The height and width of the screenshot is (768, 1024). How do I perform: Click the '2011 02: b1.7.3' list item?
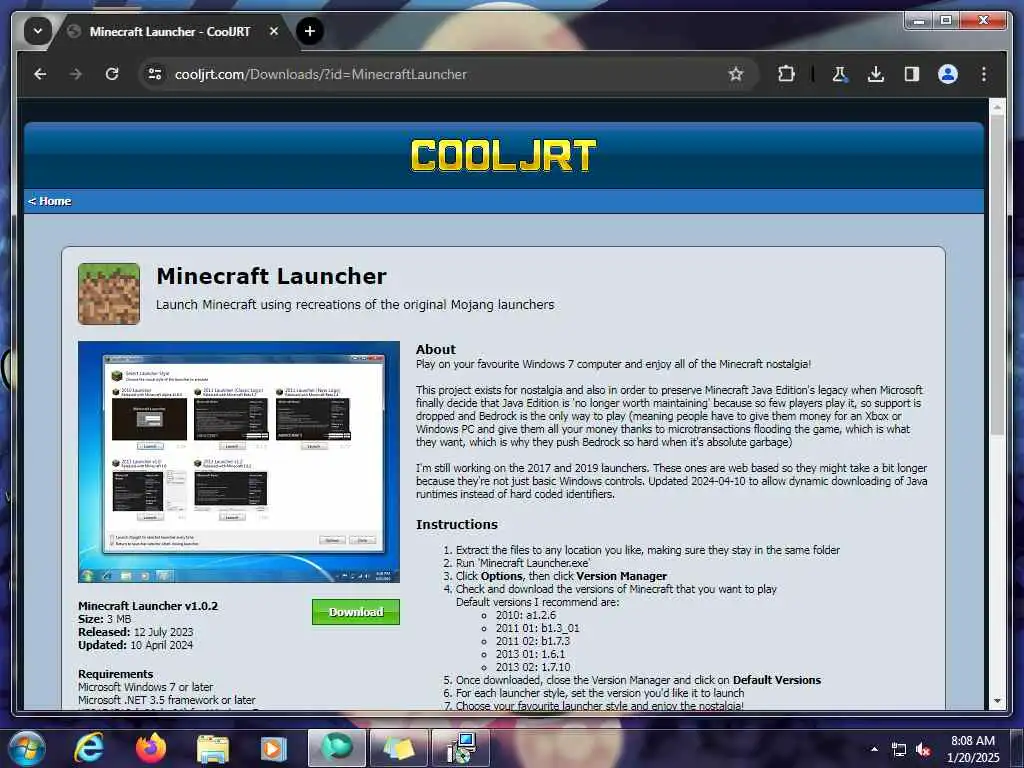tap(533, 641)
